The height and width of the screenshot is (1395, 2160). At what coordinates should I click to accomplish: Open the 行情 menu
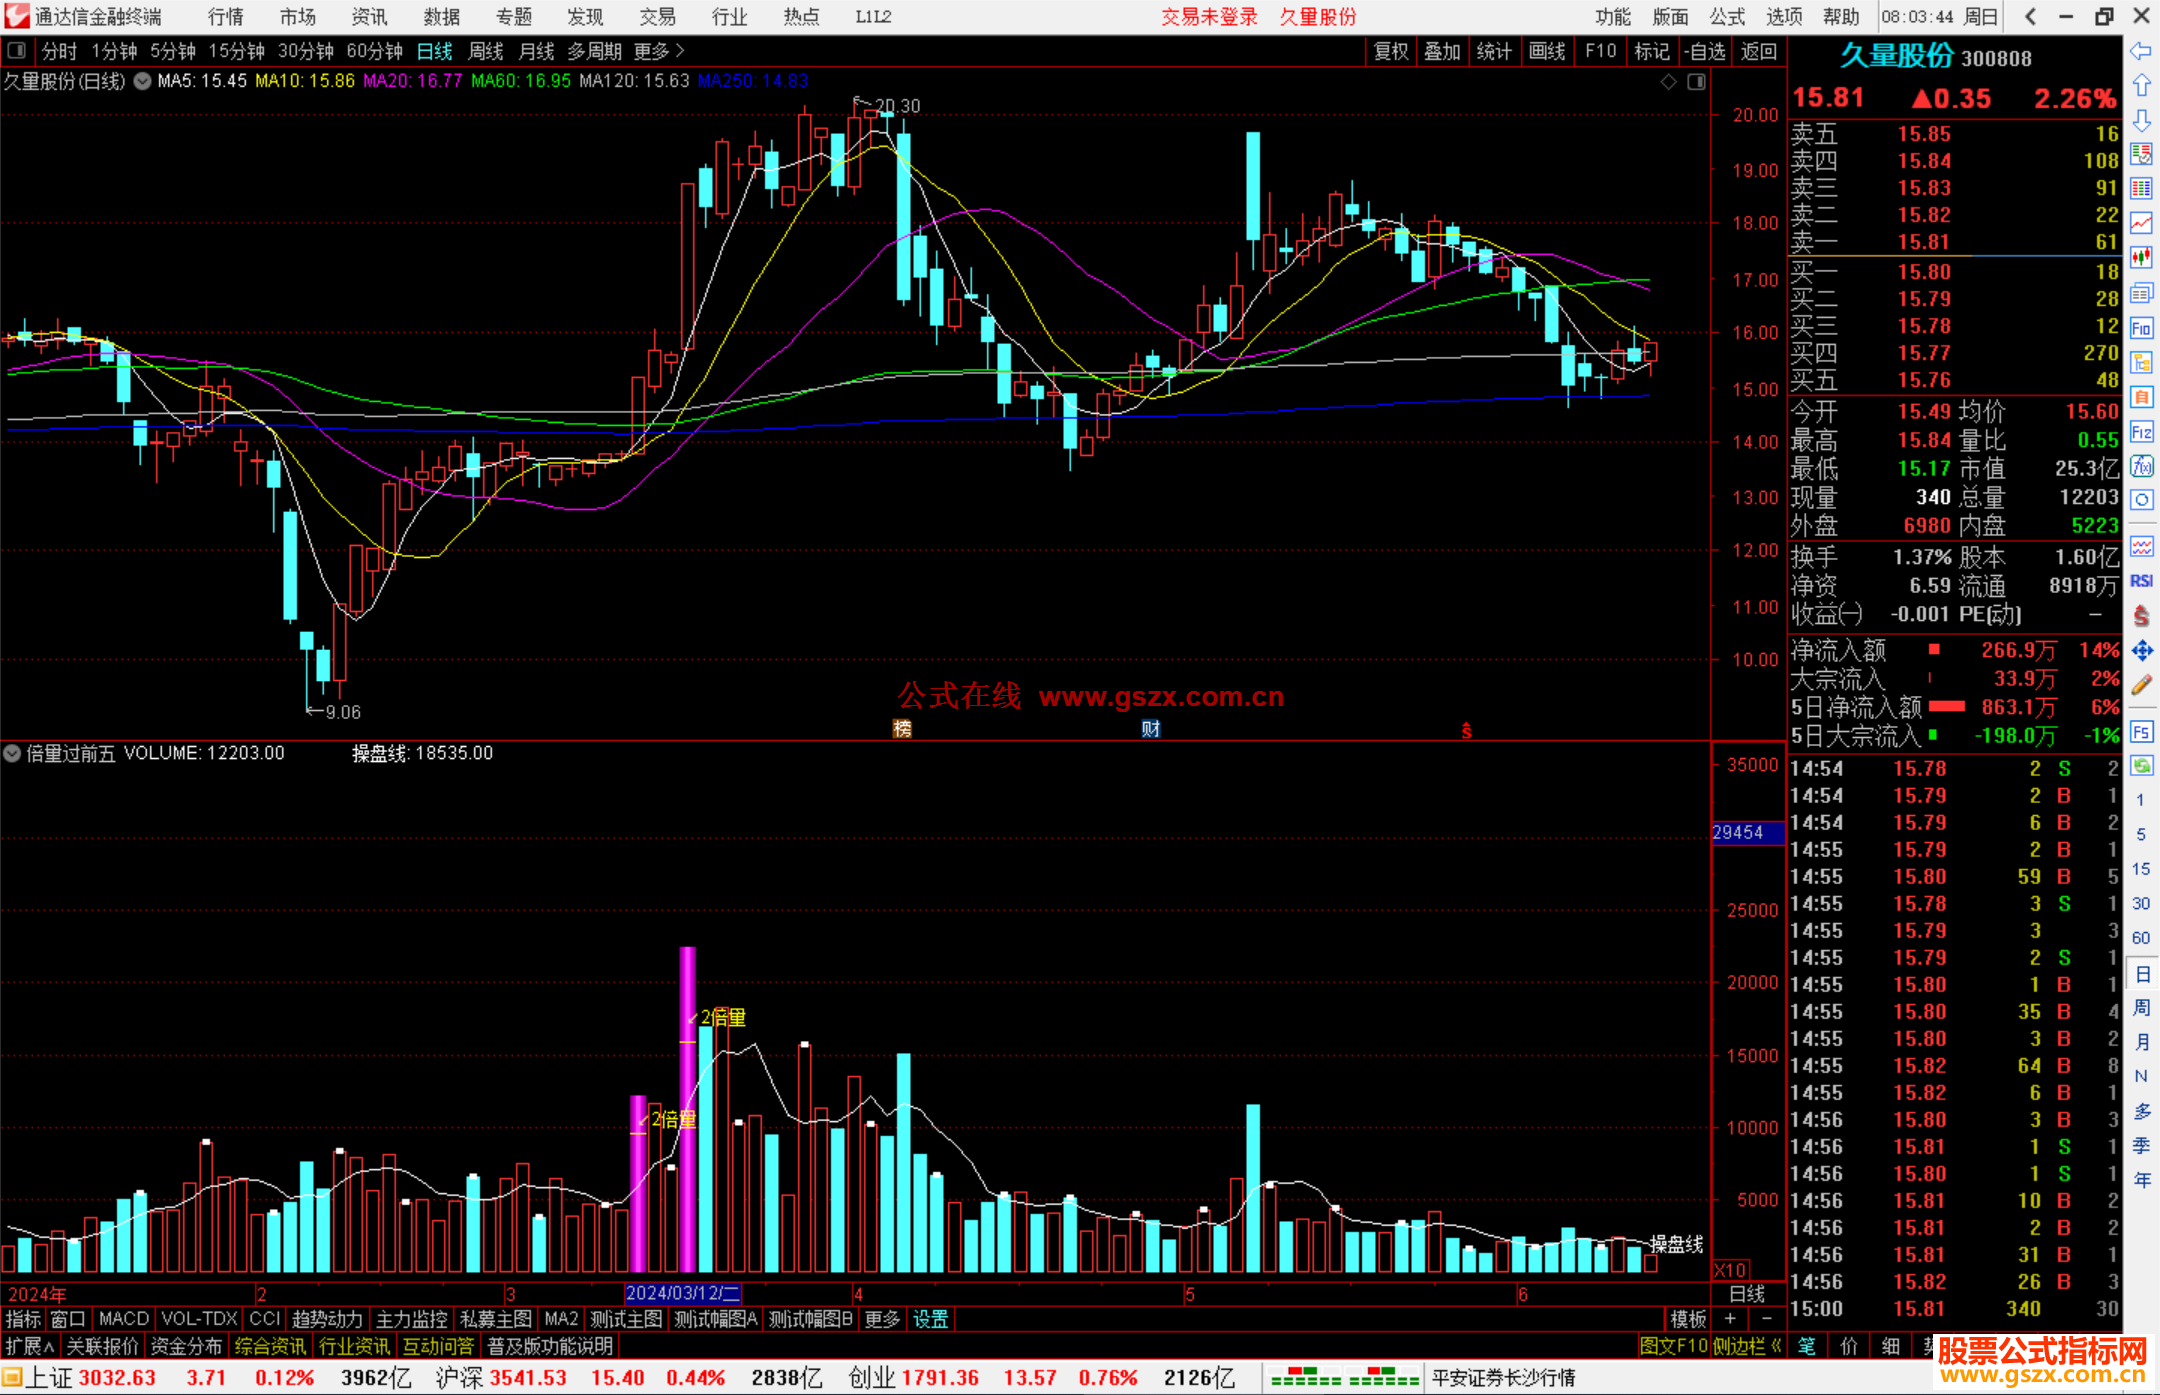[x=226, y=17]
